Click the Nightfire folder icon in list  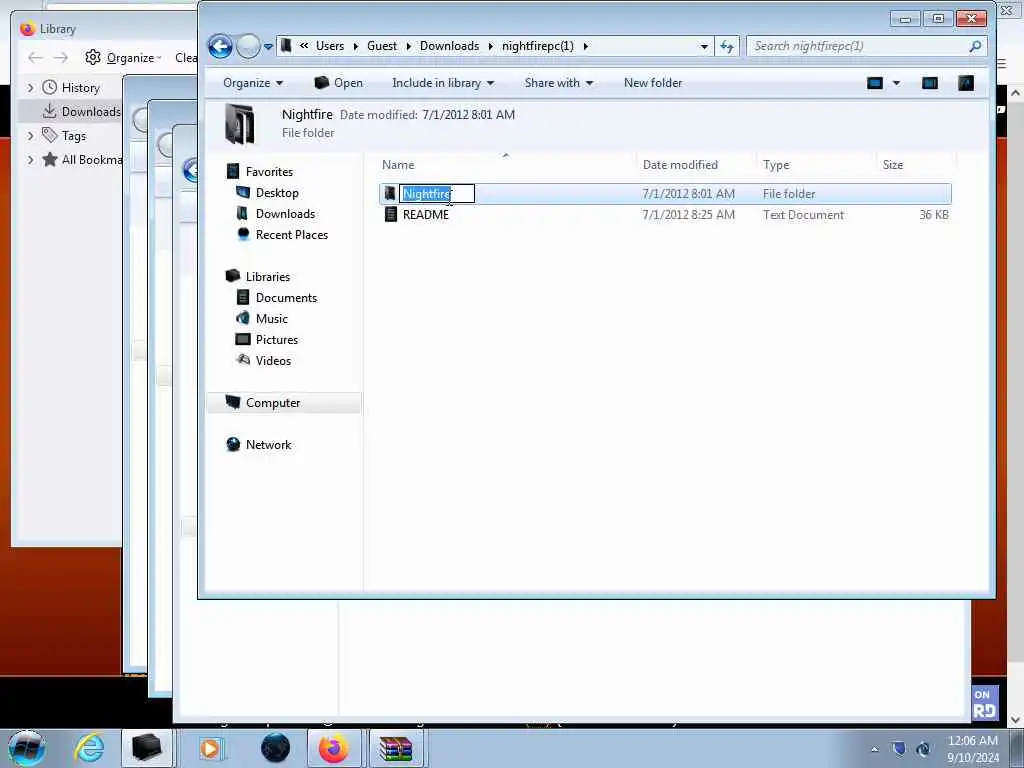[390, 193]
